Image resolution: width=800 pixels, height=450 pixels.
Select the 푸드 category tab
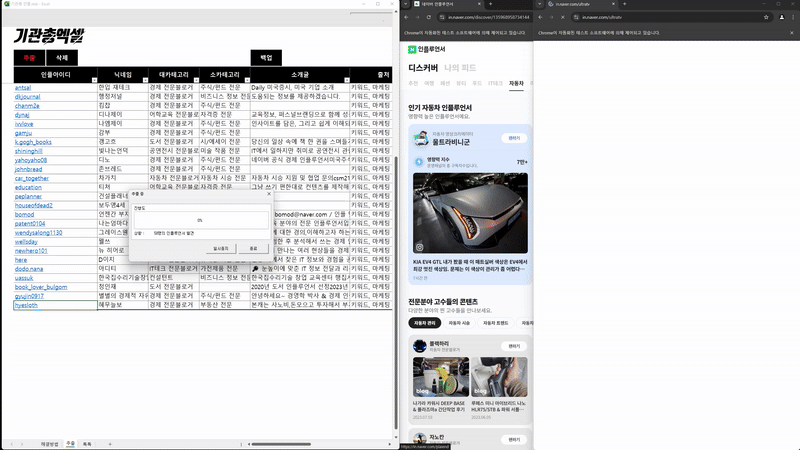[477, 83]
